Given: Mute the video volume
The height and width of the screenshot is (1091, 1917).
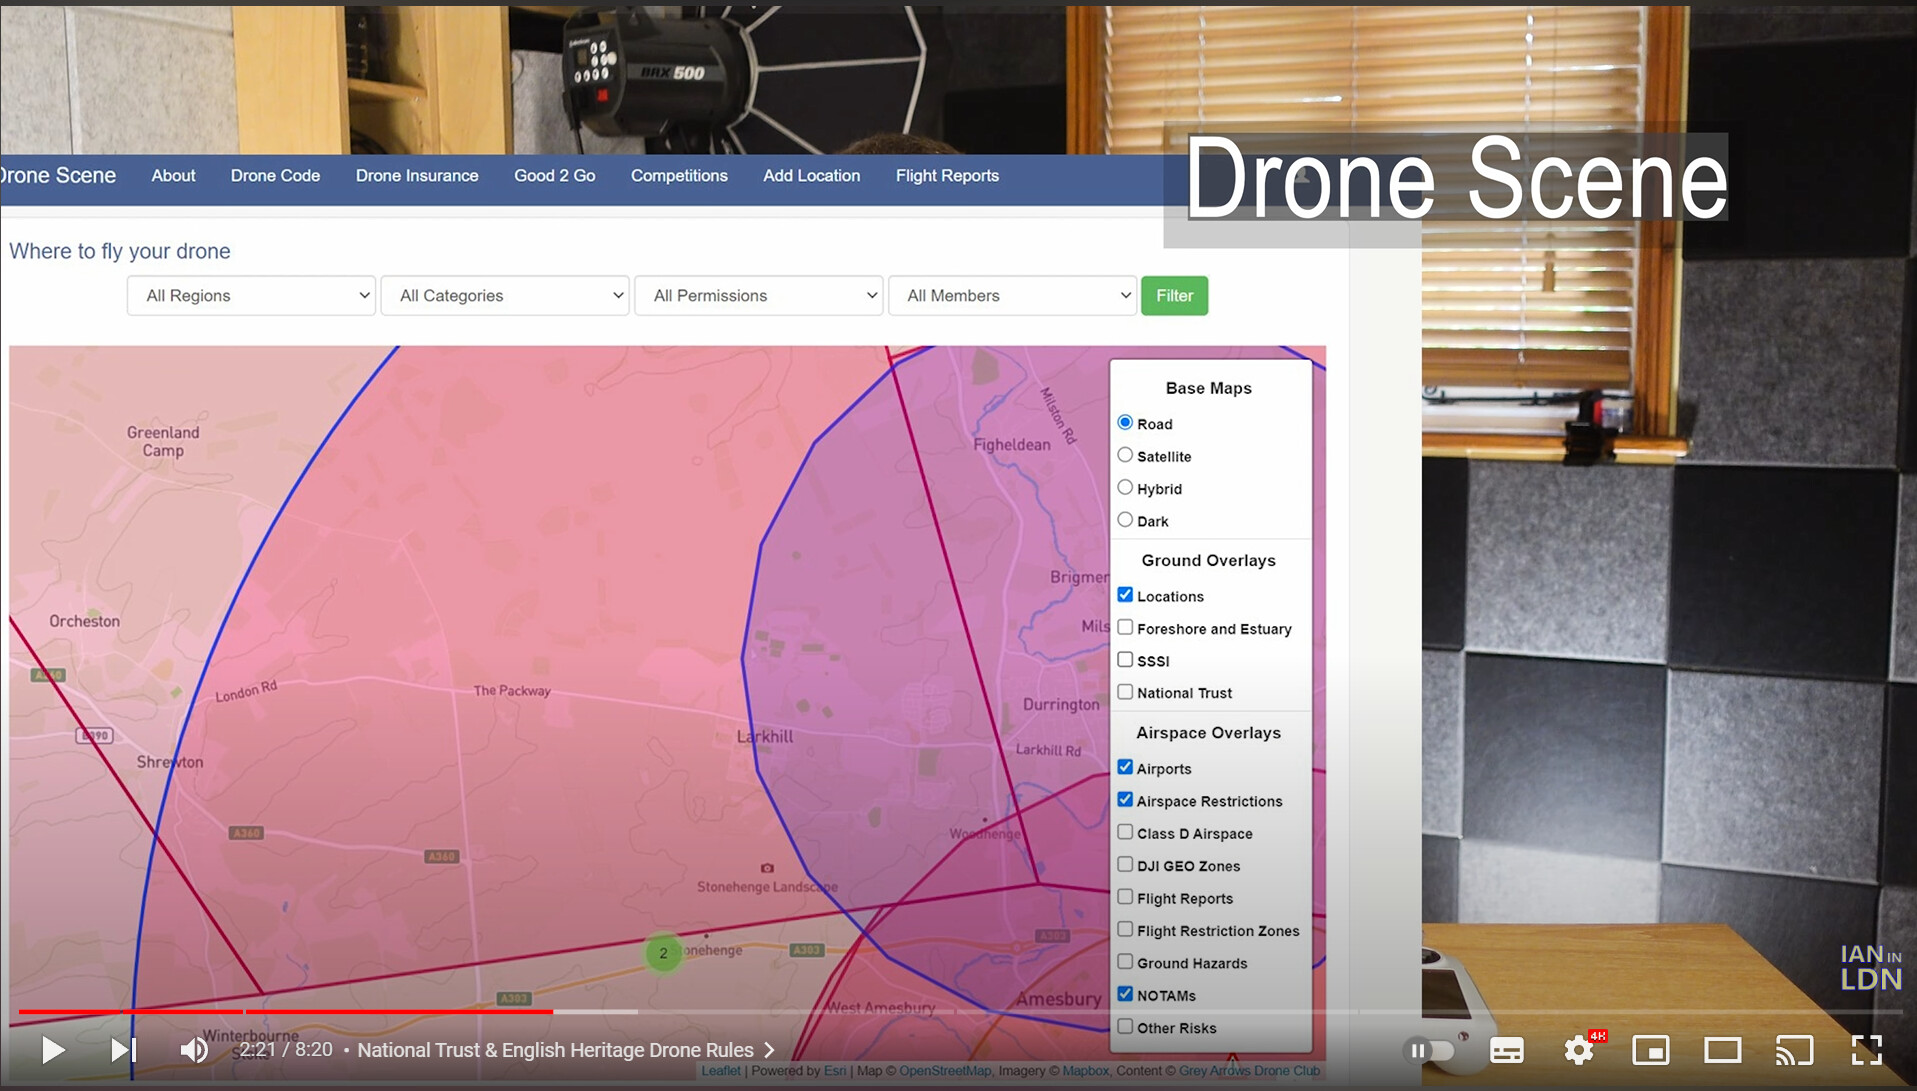Looking at the screenshot, I should (x=194, y=1050).
